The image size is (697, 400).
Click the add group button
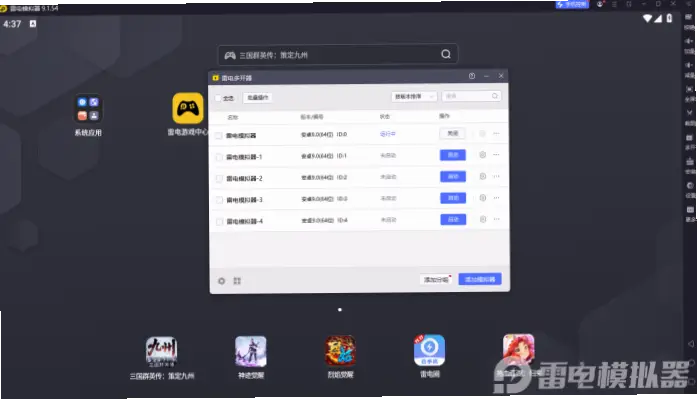pyautogui.click(x=436, y=280)
